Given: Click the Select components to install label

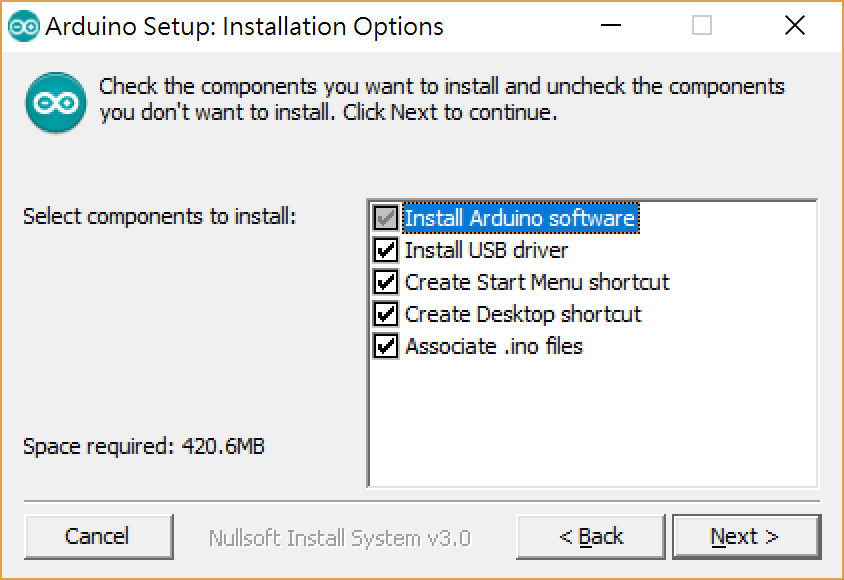Looking at the screenshot, I should pyautogui.click(x=160, y=216).
